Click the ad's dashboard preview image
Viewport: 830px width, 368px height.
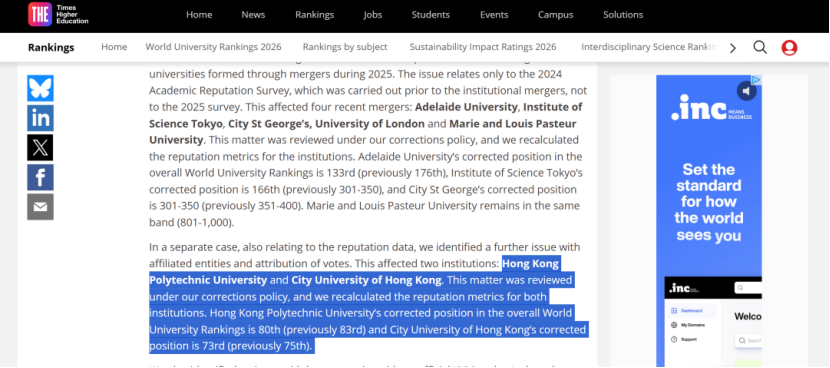tap(713, 321)
